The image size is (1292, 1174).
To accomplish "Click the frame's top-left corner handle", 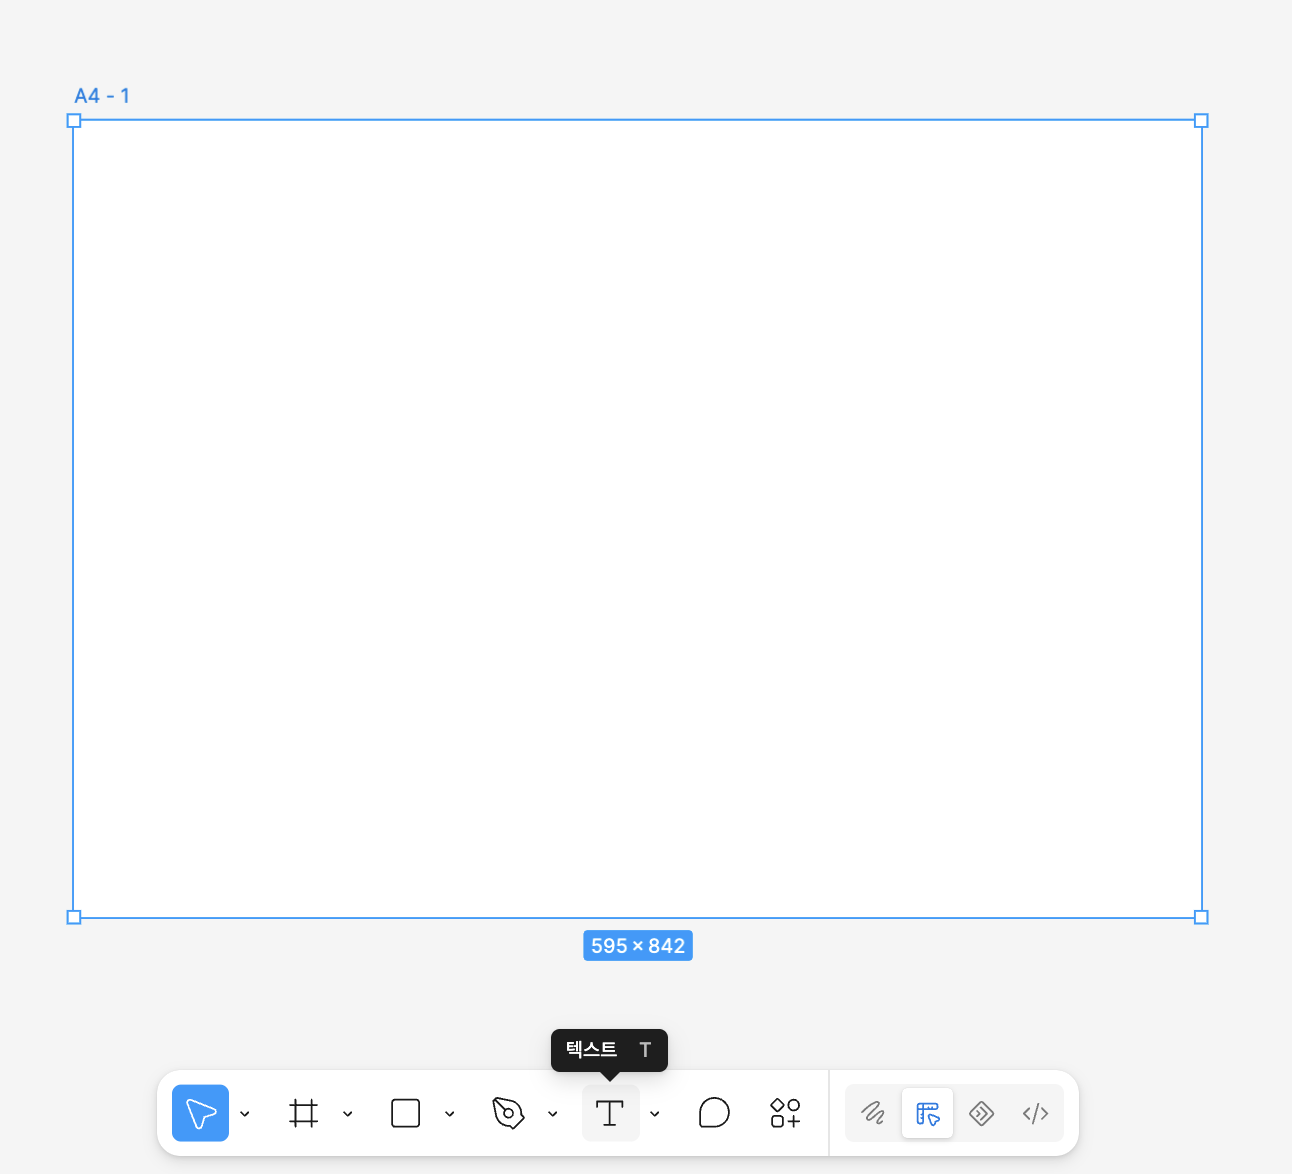I will (x=73, y=121).
